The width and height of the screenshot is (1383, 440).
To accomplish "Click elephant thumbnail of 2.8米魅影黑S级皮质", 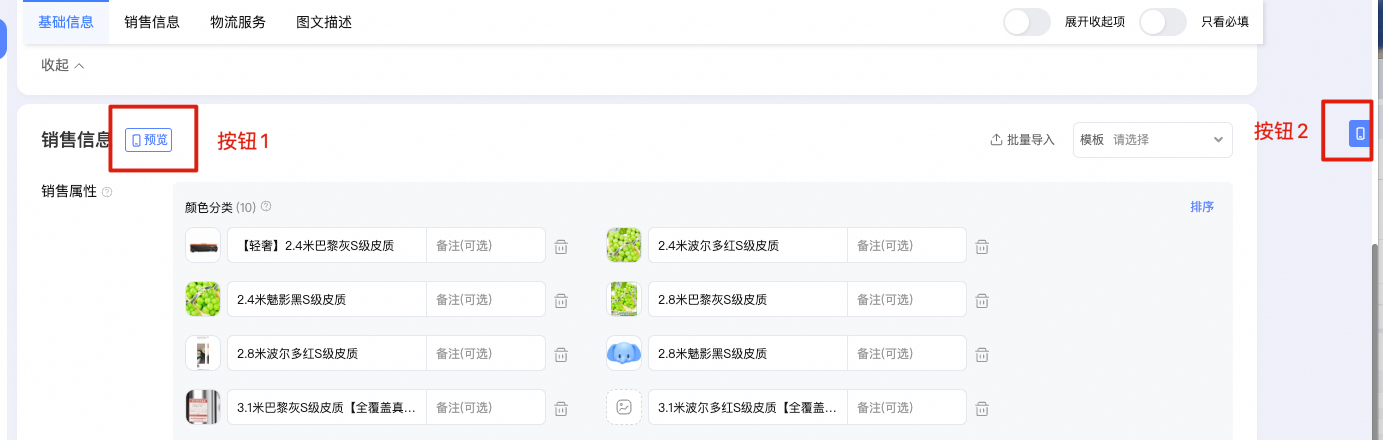I will coord(624,353).
